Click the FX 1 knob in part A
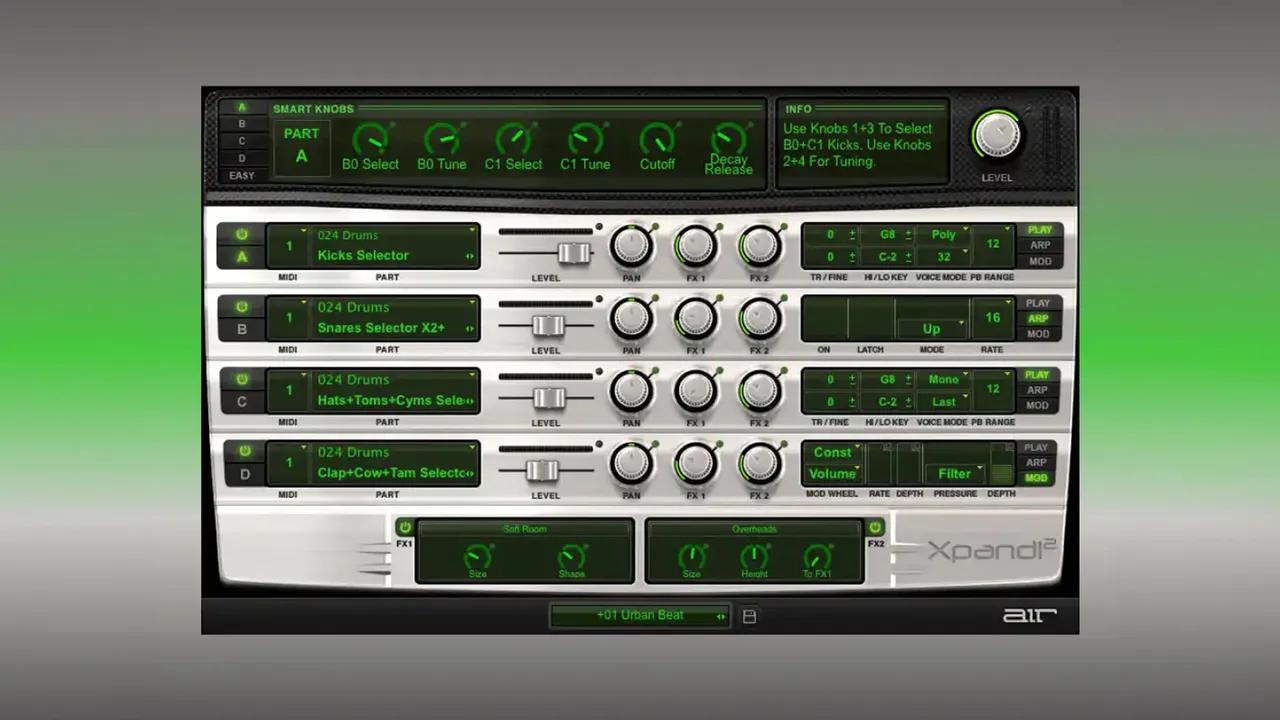The height and width of the screenshot is (720, 1280). [695, 245]
